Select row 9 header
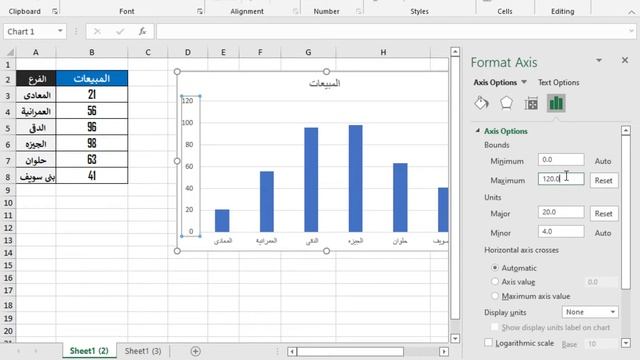 coord(8,191)
